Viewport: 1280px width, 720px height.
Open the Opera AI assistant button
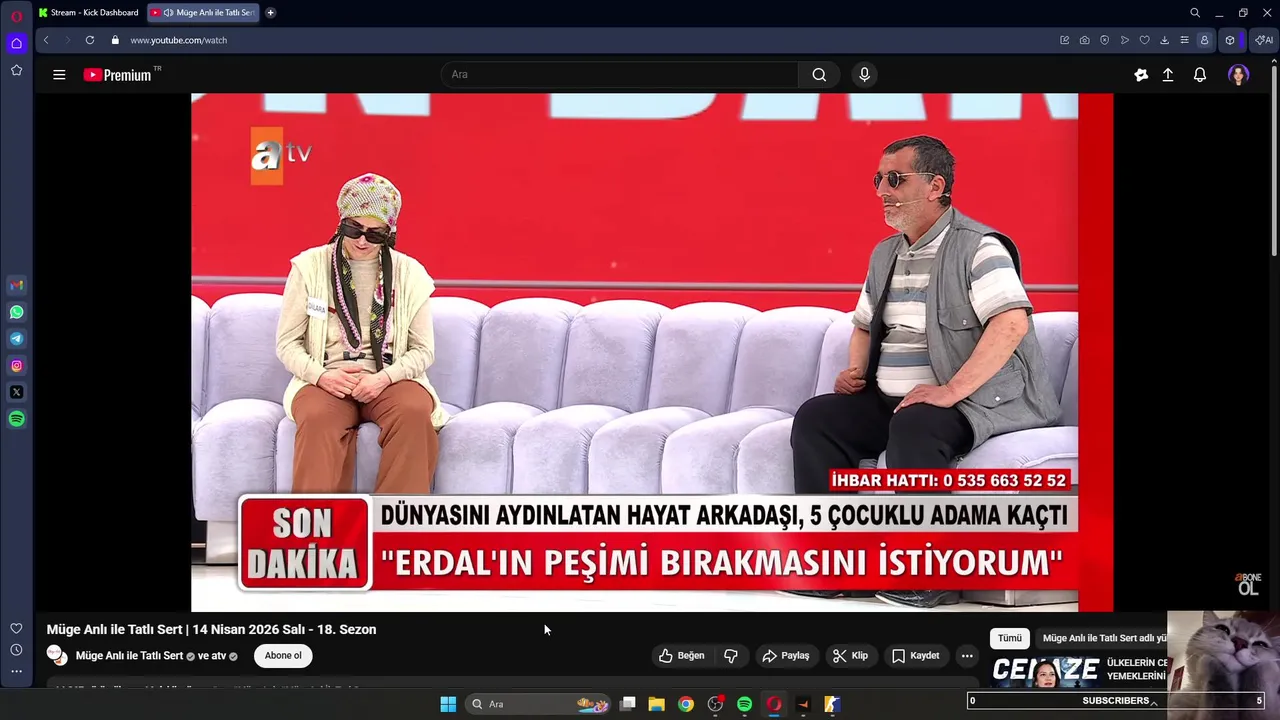click(x=1264, y=40)
